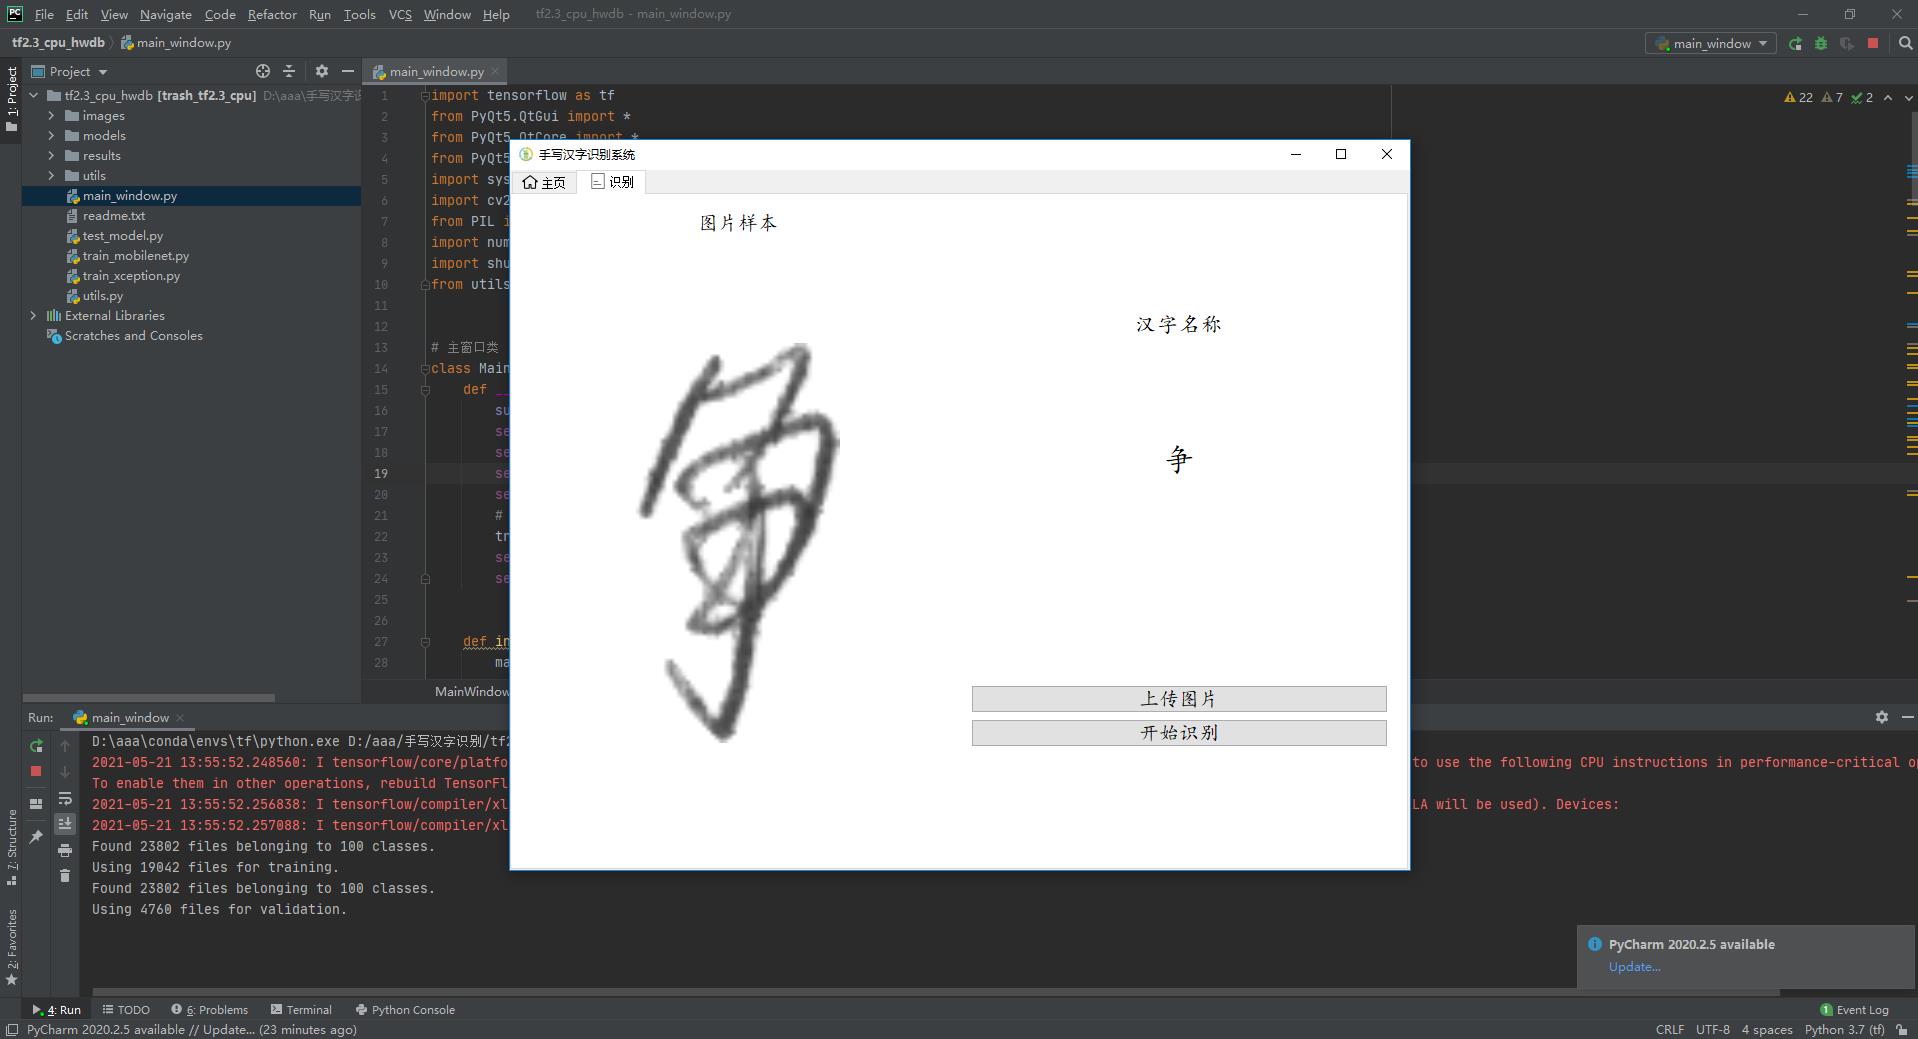Select the 识别 tab in recognition window
Viewport: 1918px width, 1039px height.
pos(612,182)
